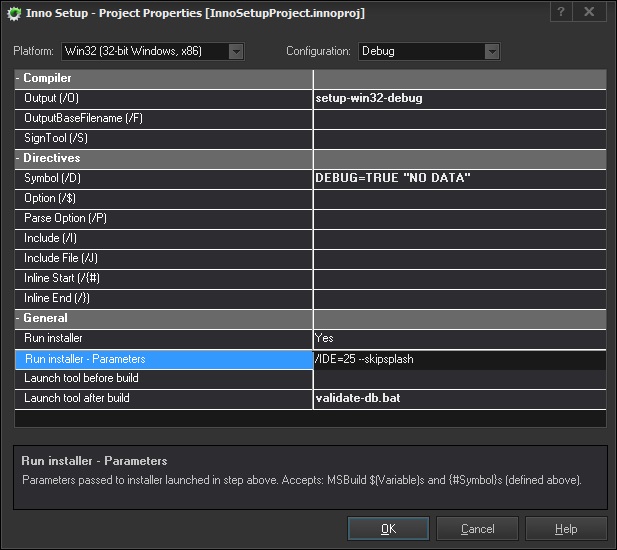Click the empty OutputBaseFilename value field
Viewport: 617px width, 550px height.
point(460,118)
